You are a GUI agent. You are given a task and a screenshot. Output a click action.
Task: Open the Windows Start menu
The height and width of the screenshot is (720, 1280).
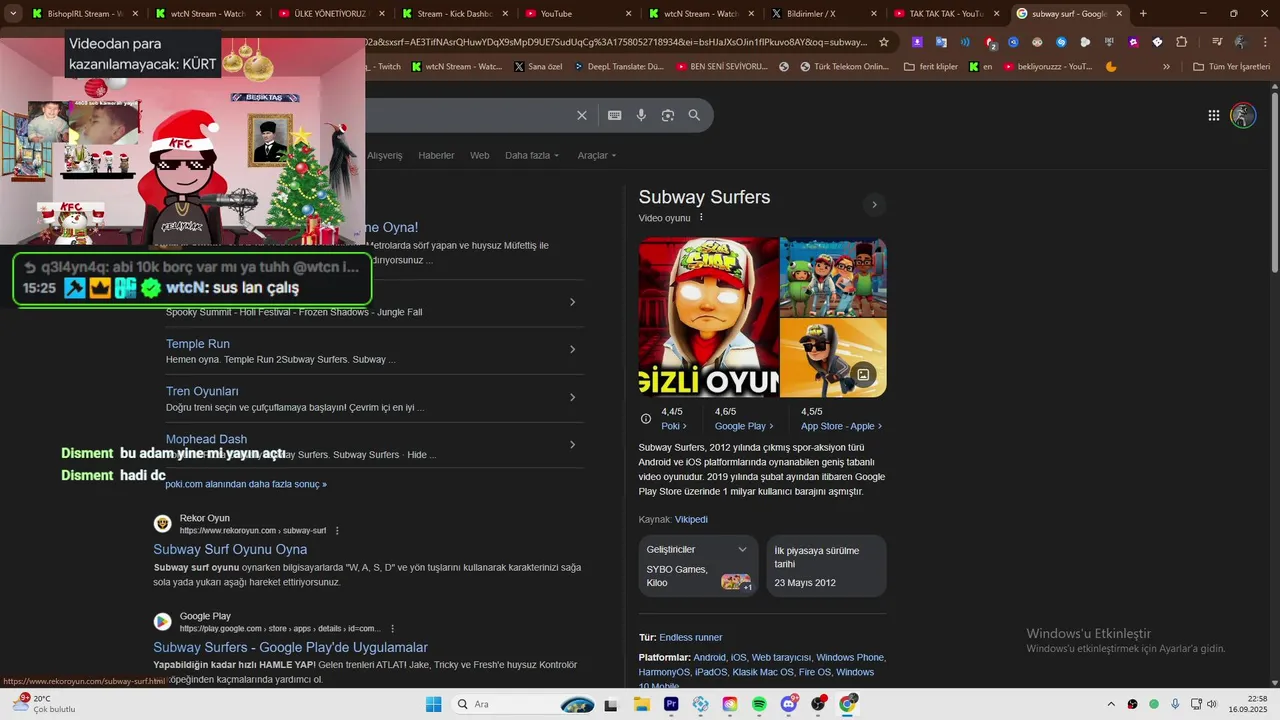click(x=433, y=704)
